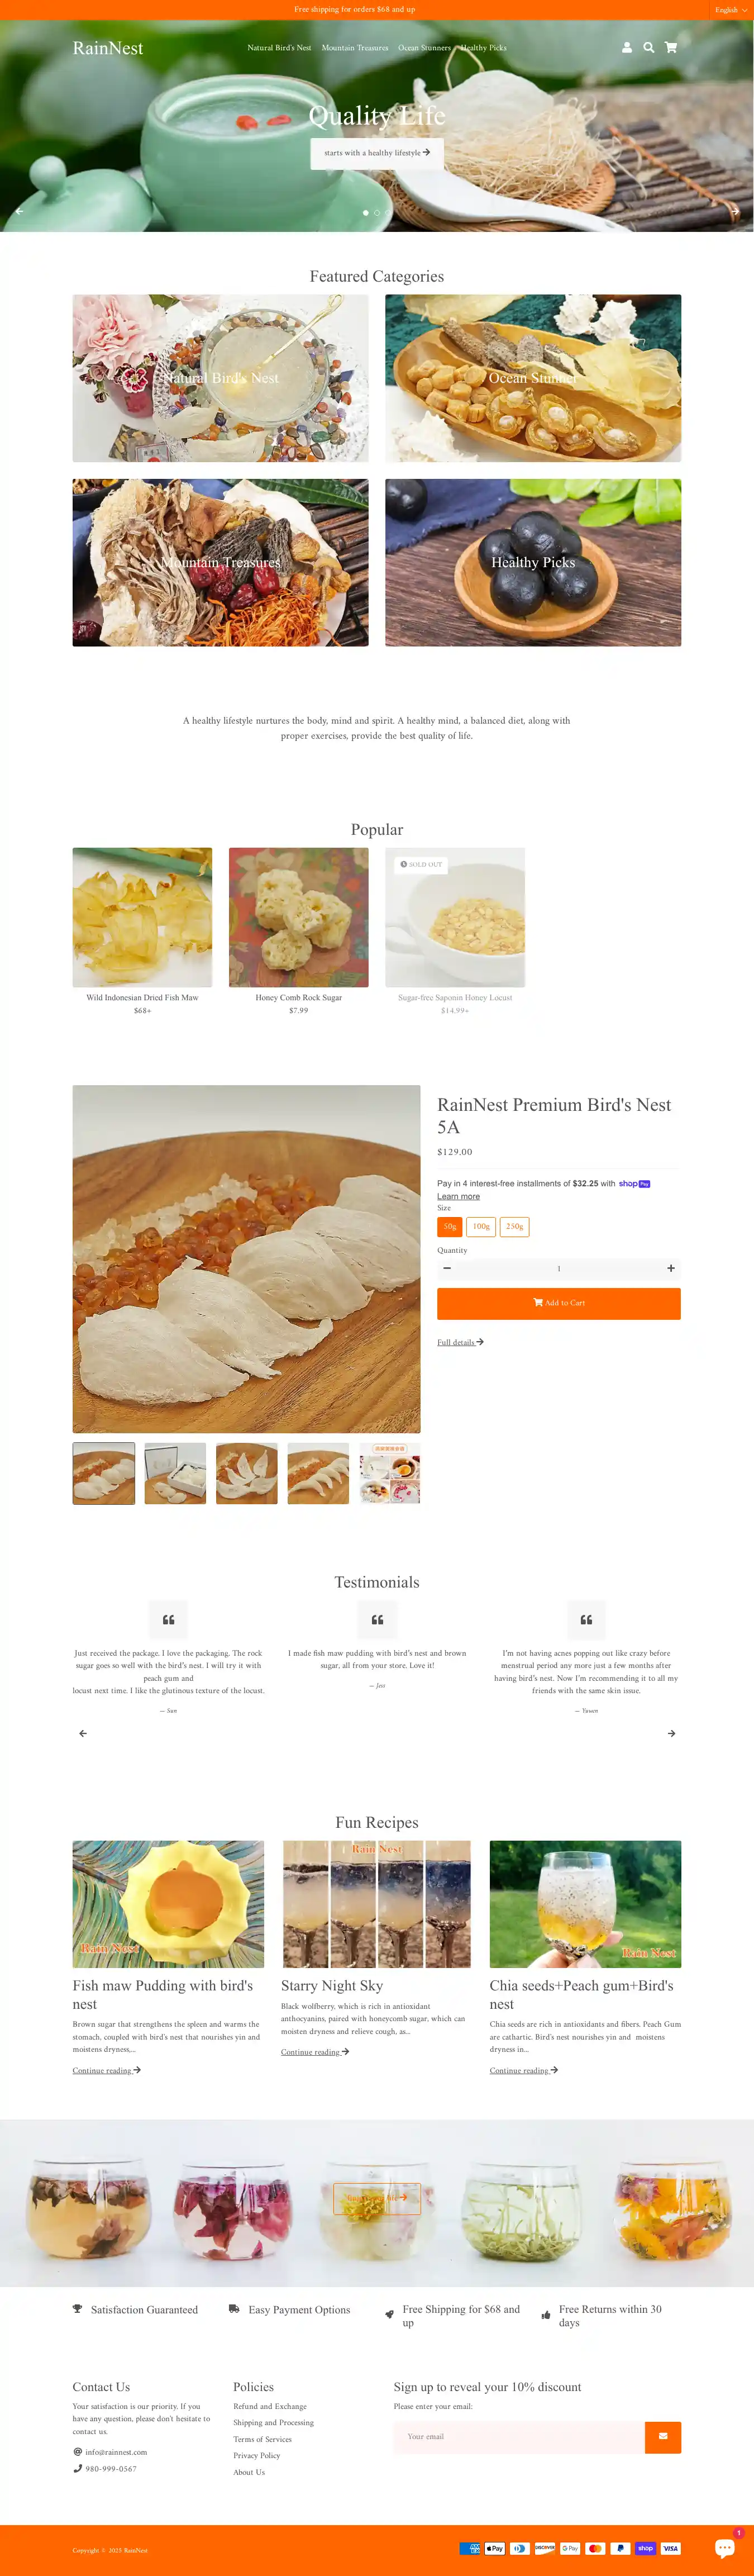Submit email with envelope button
The height and width of the screenshot is (2576, 754).
[x=662, y=2436]
